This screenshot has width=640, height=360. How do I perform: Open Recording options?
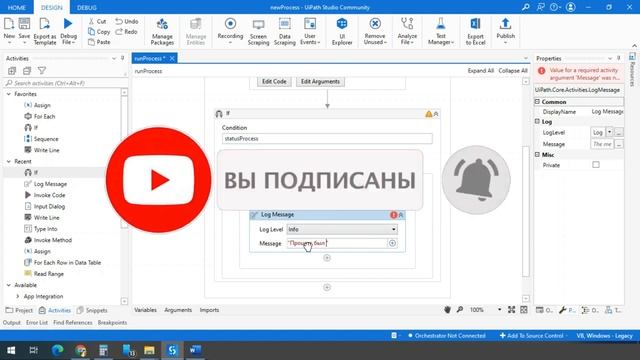(x=230, y=31)
